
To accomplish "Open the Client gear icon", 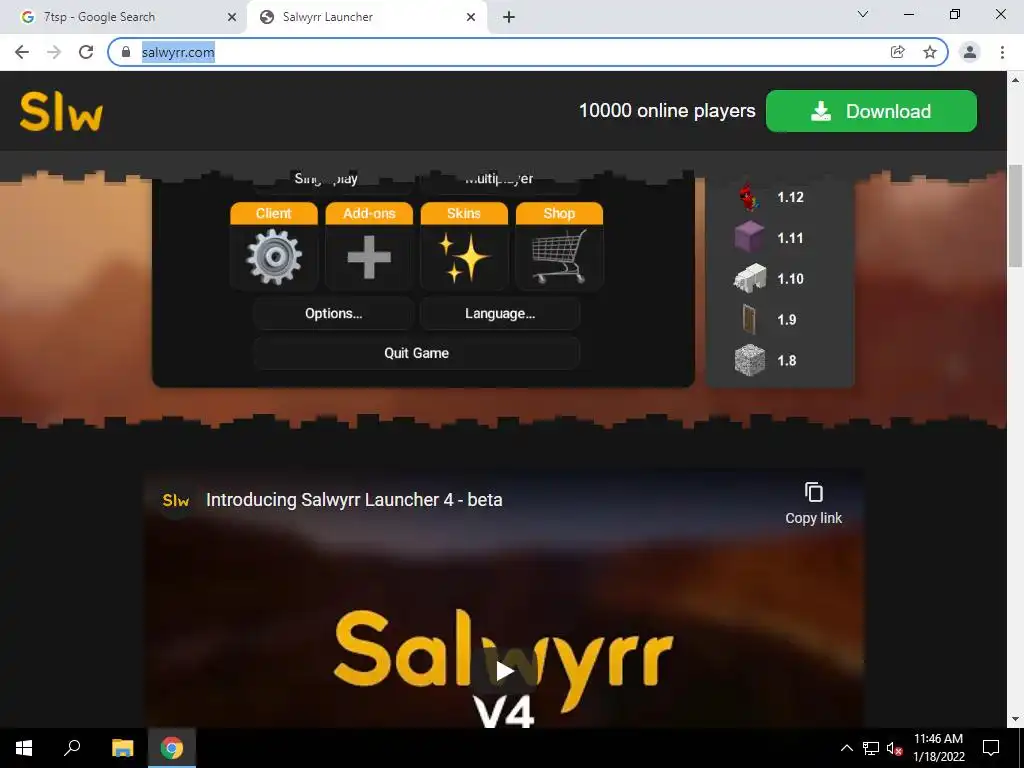I will 274,257.
